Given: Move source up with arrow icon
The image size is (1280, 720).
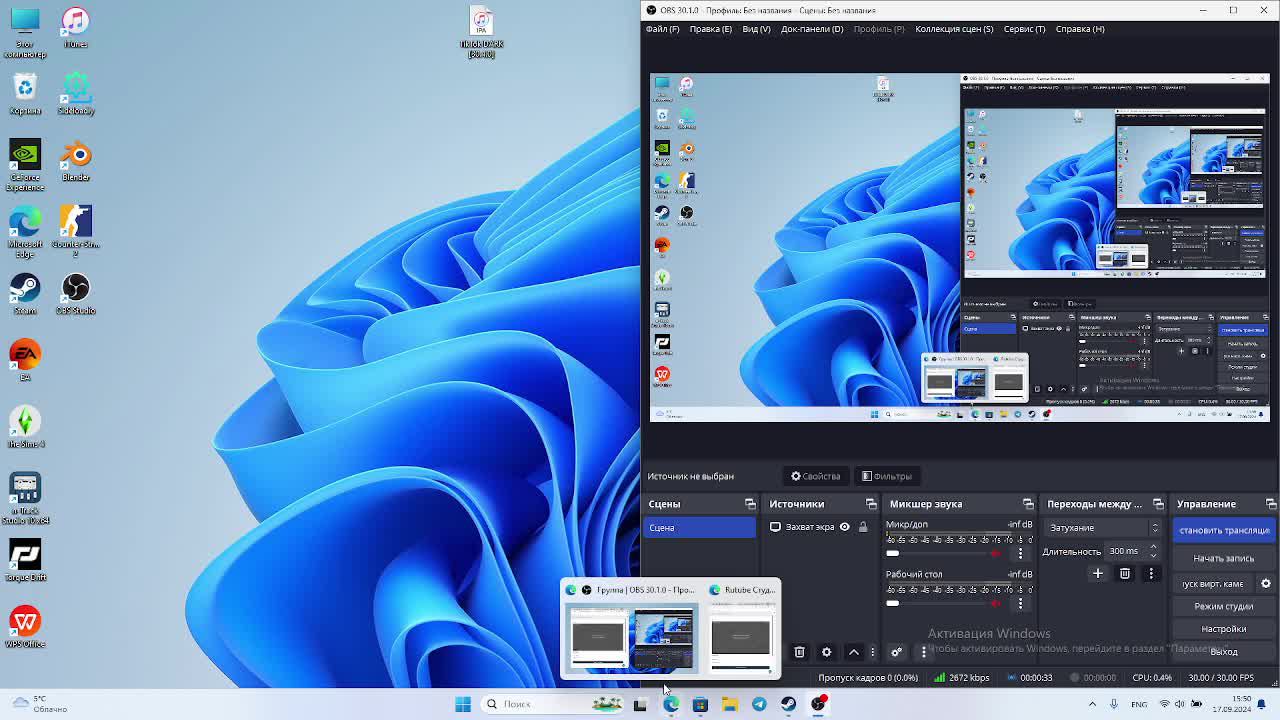Looking at the screenshot, I should [x=854, y=652].
